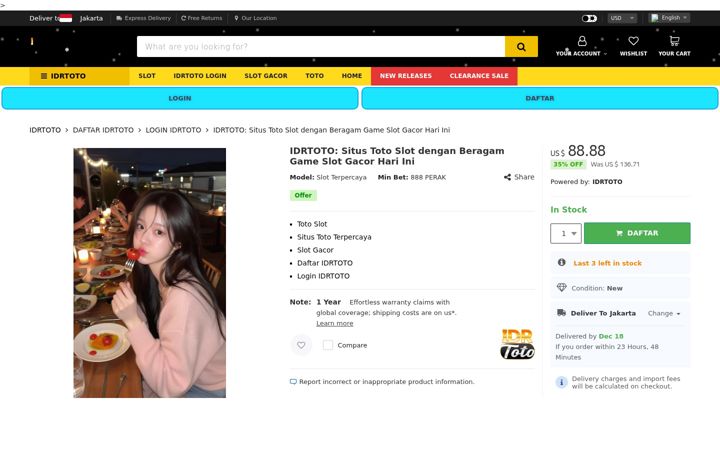
Task: Expand the quantity selector showing 1
Action: point(566,233)
